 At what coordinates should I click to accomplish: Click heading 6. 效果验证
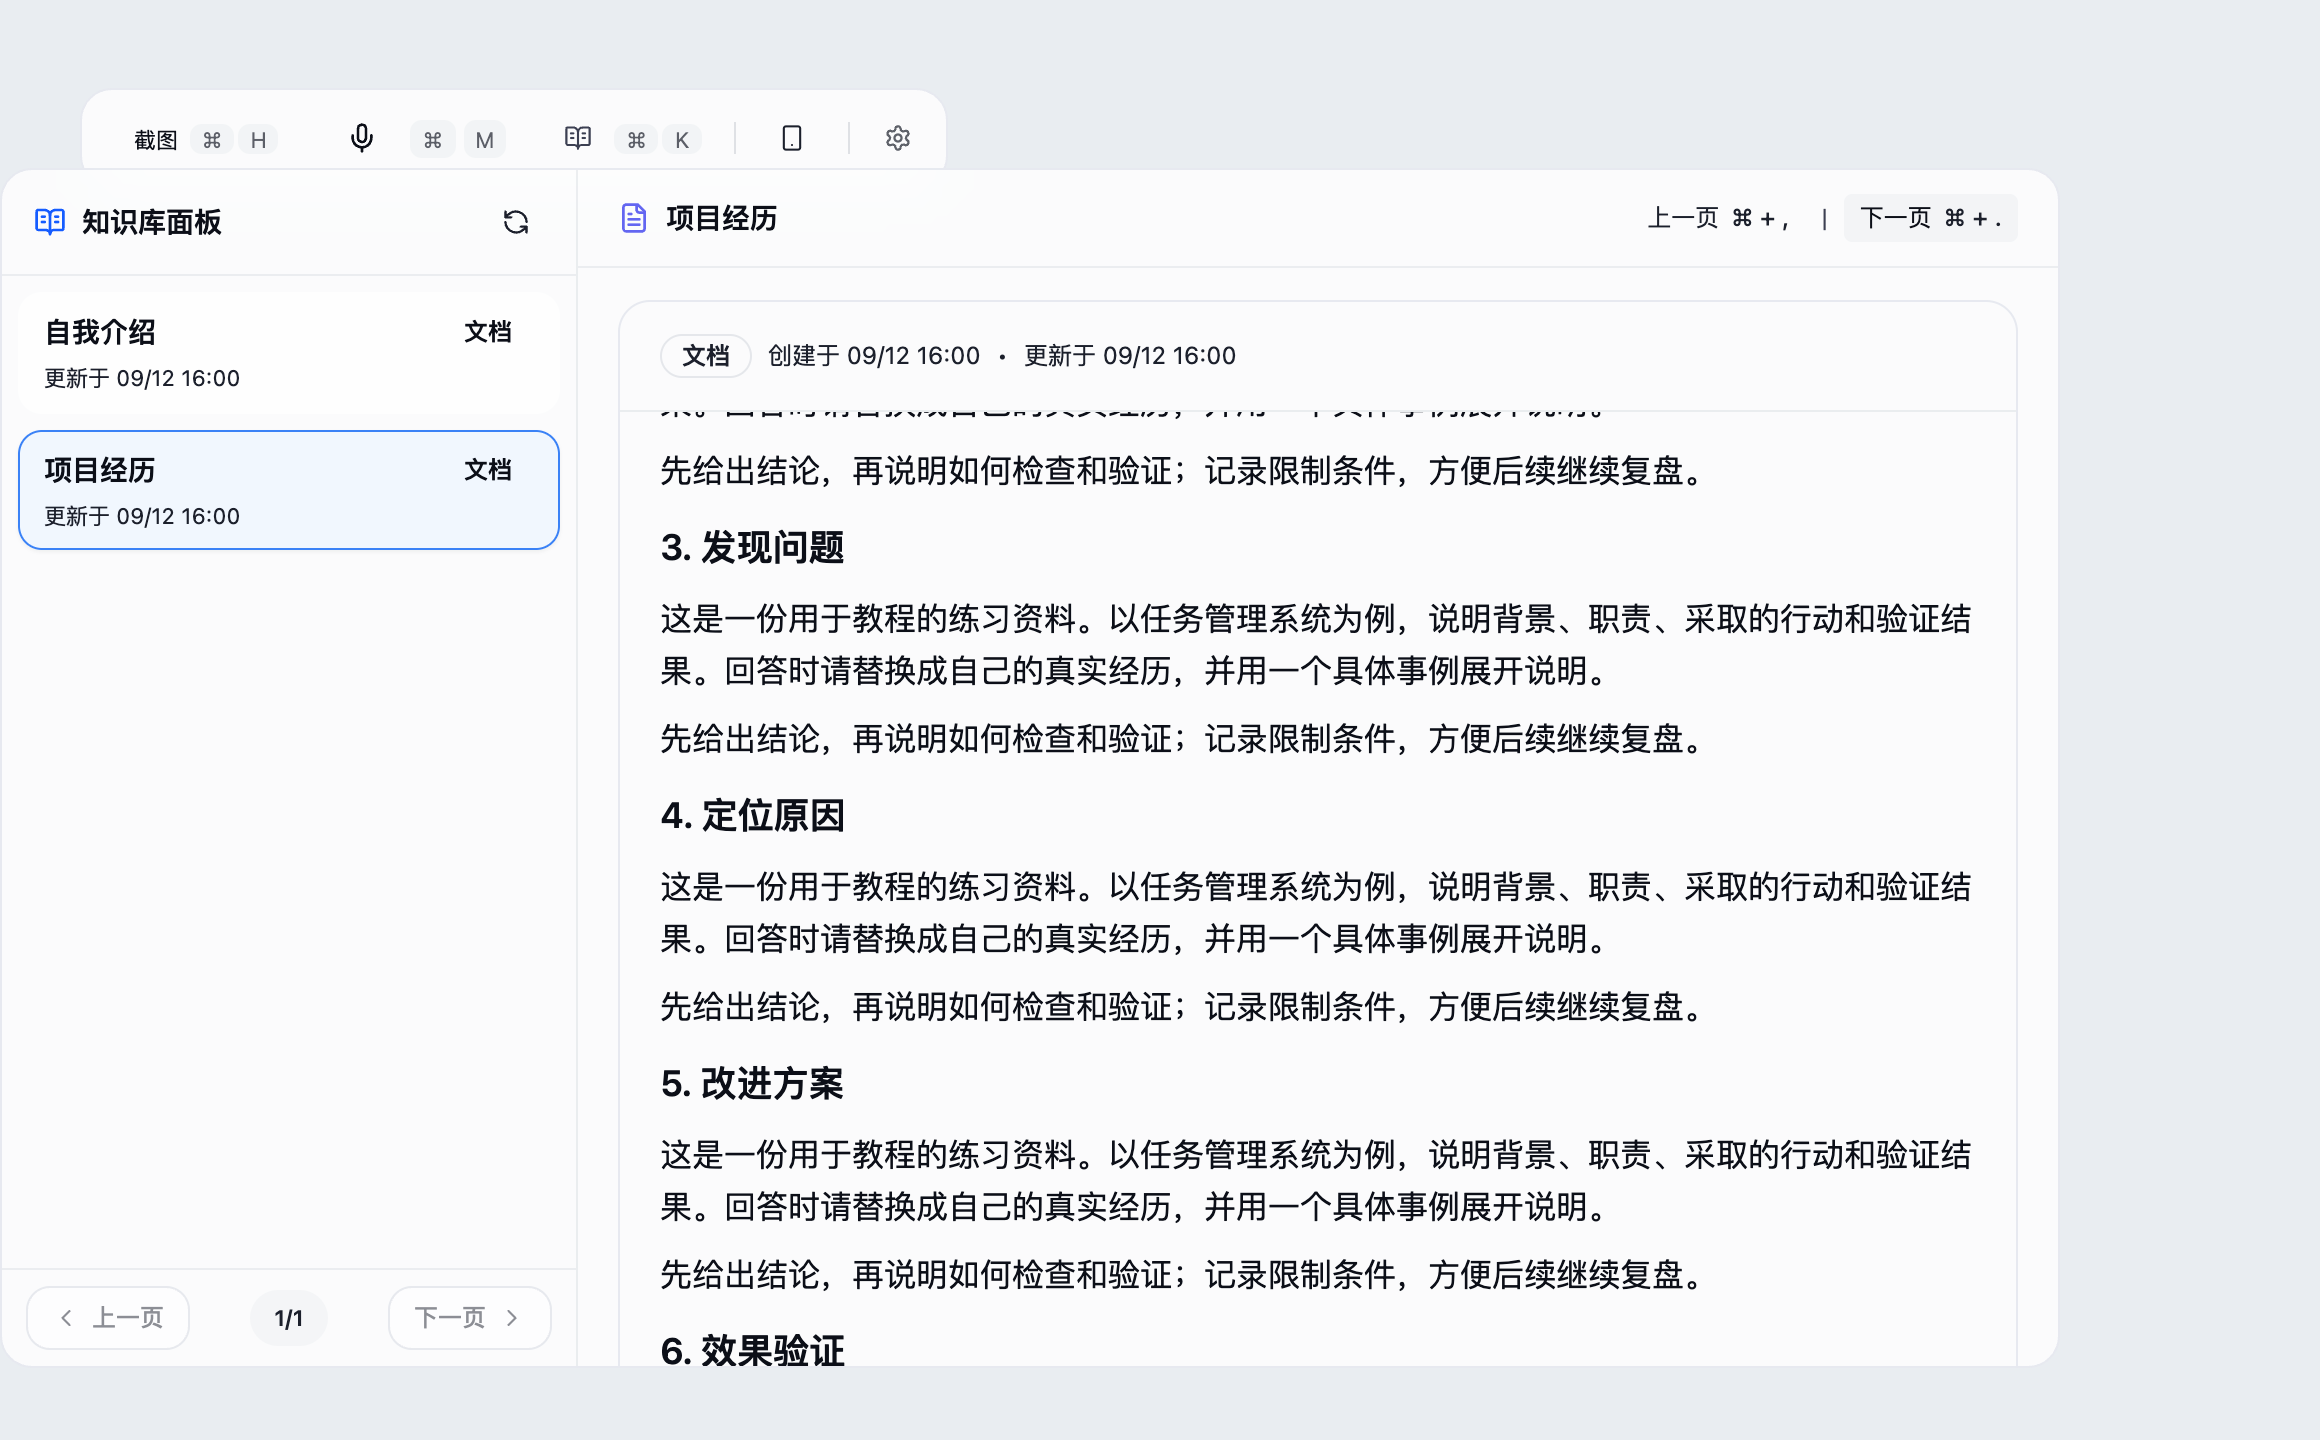pyautogui.click(x=752, y=1351)
